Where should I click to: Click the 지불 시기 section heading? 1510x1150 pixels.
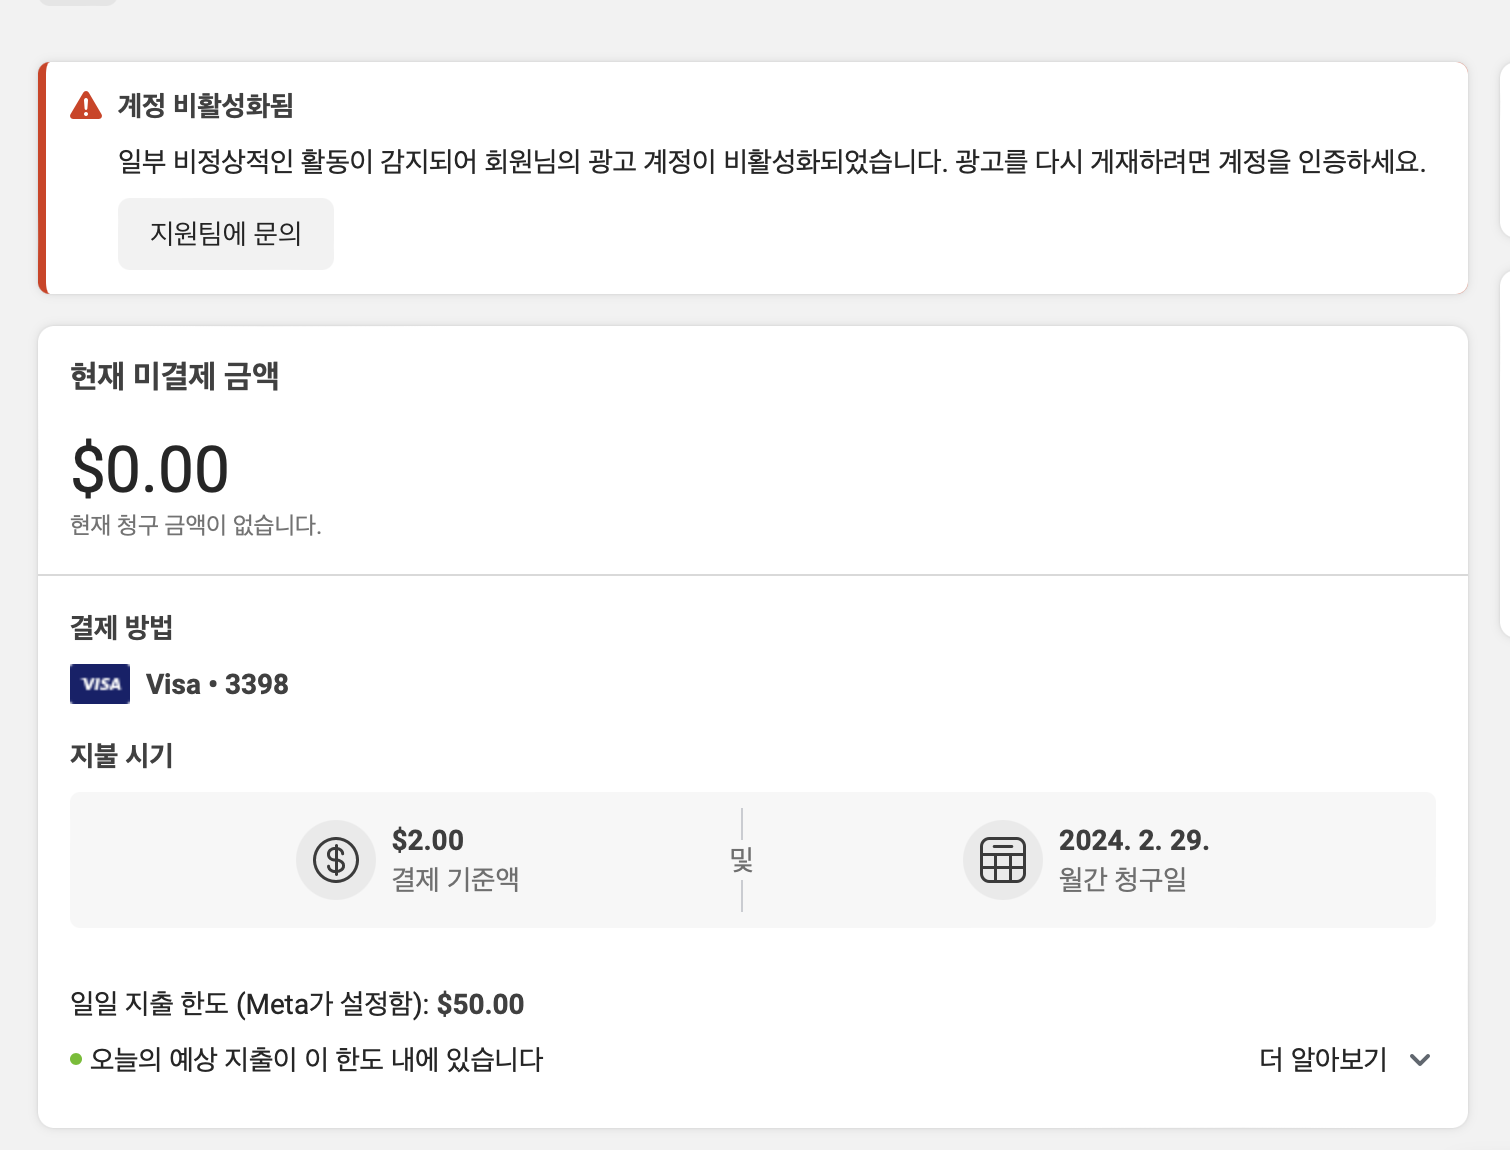coord(121,755)
